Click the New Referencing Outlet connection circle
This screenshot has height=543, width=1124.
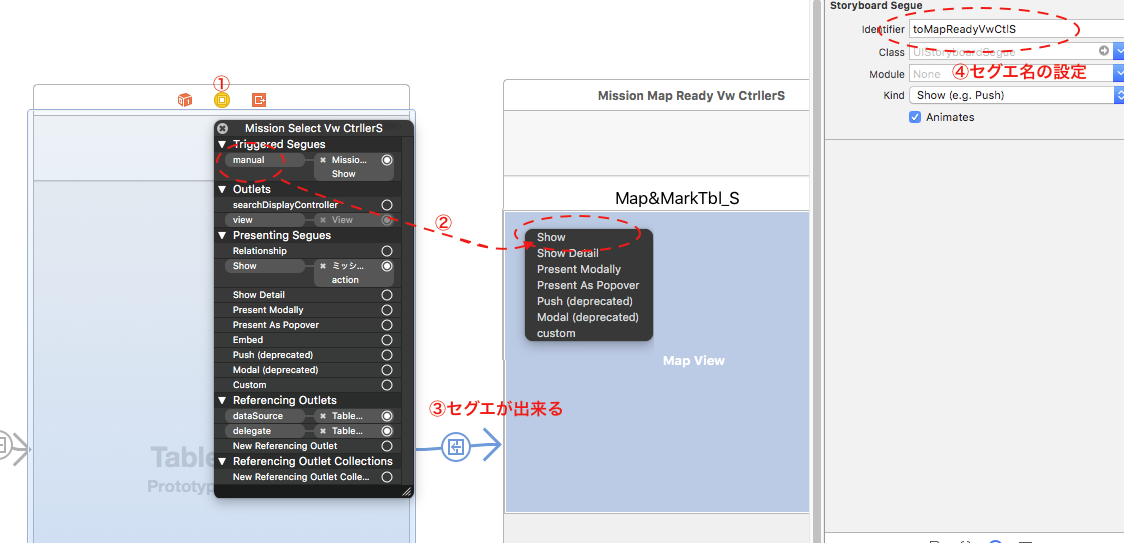[387, 446]
